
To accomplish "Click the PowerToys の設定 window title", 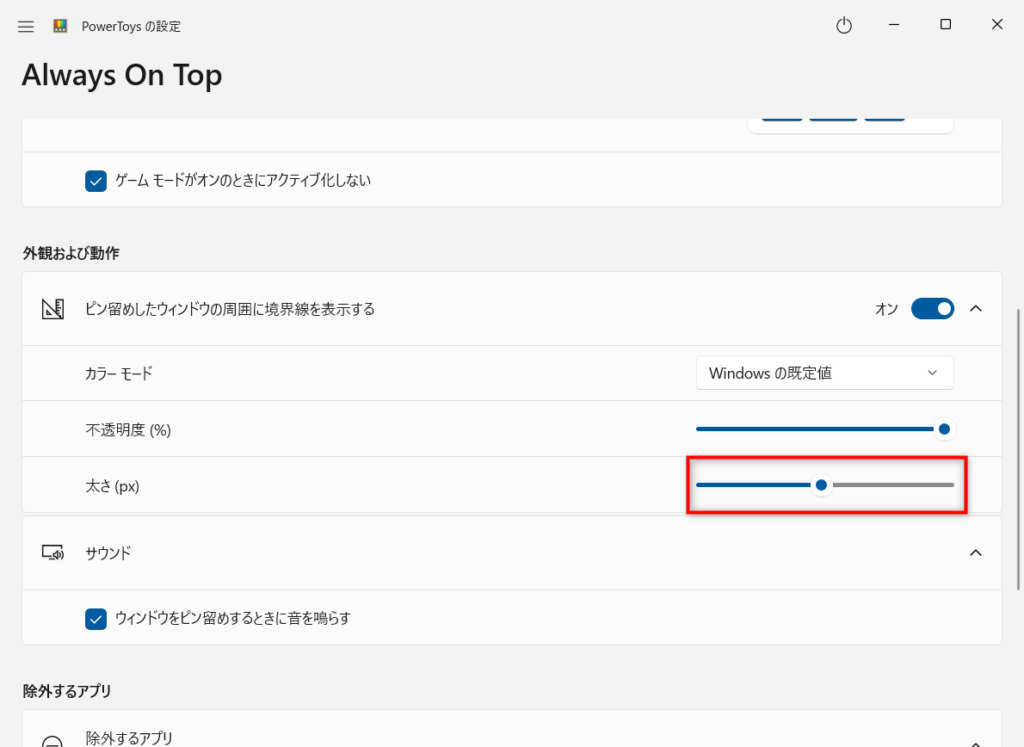I will click(x=131, y=27).
